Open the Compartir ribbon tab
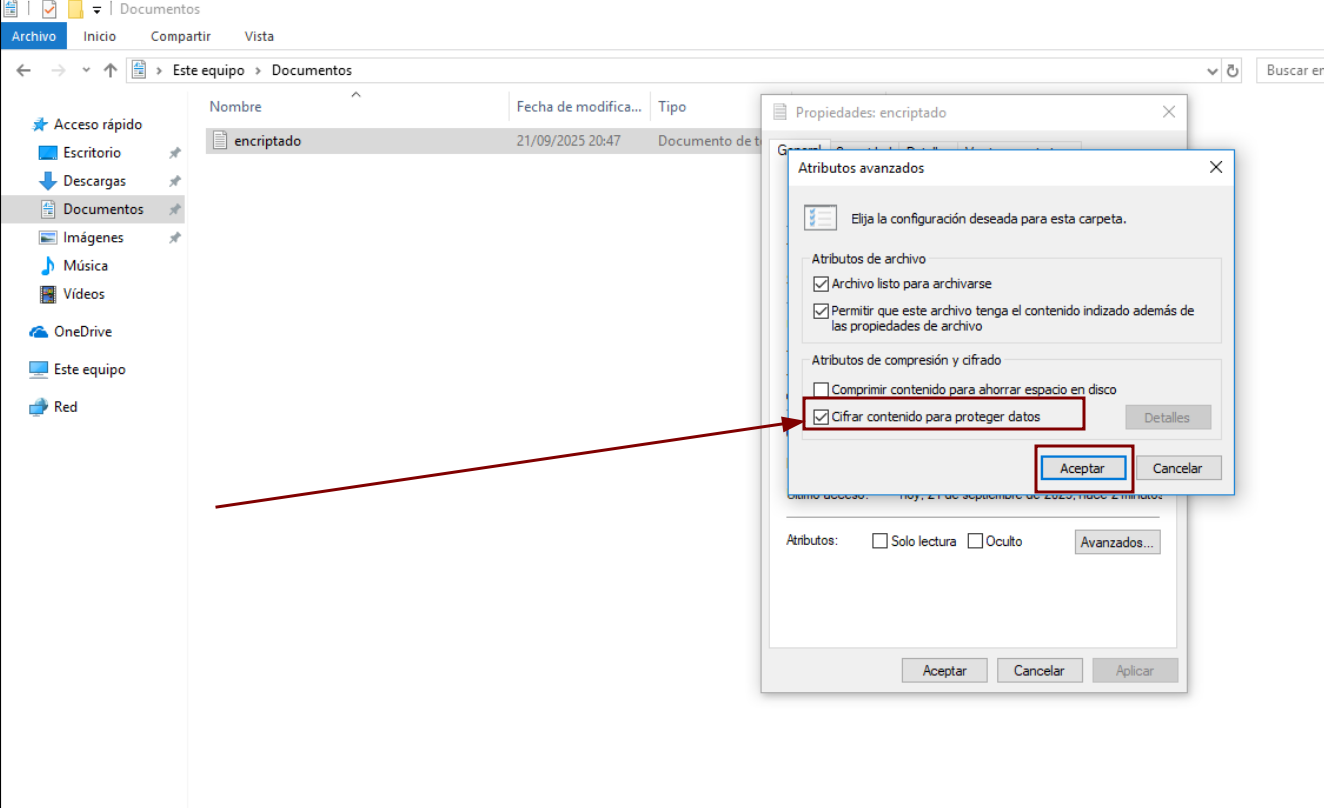The width and height of the screenshot is (1324, 808). 181,36
